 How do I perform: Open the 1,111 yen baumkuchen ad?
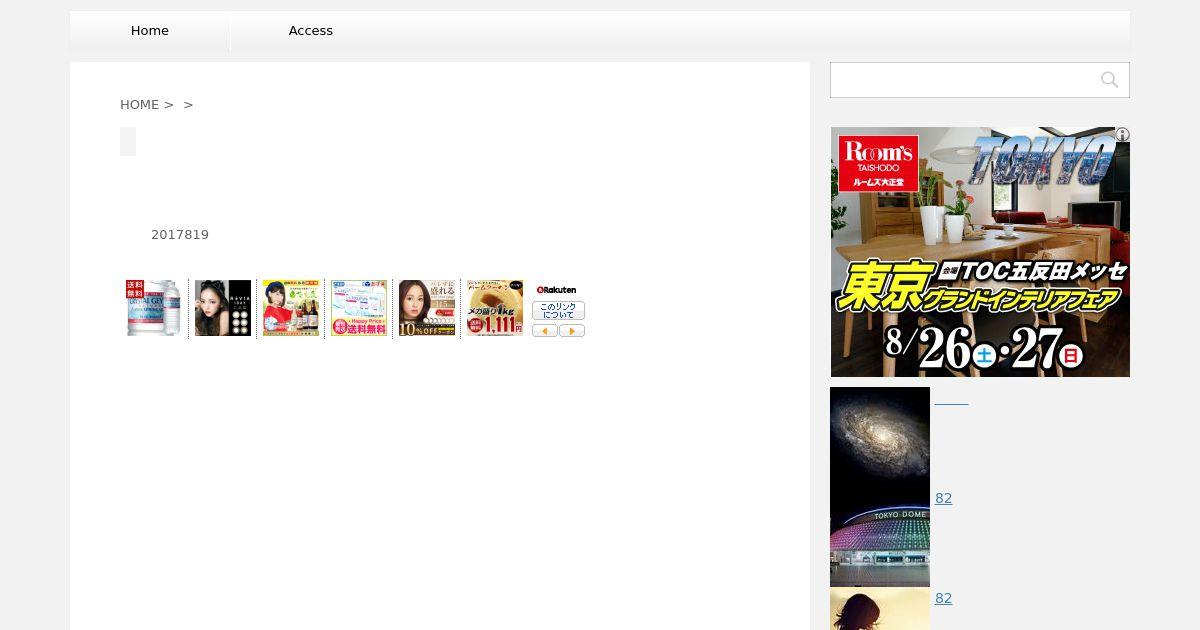click(495, 308)
